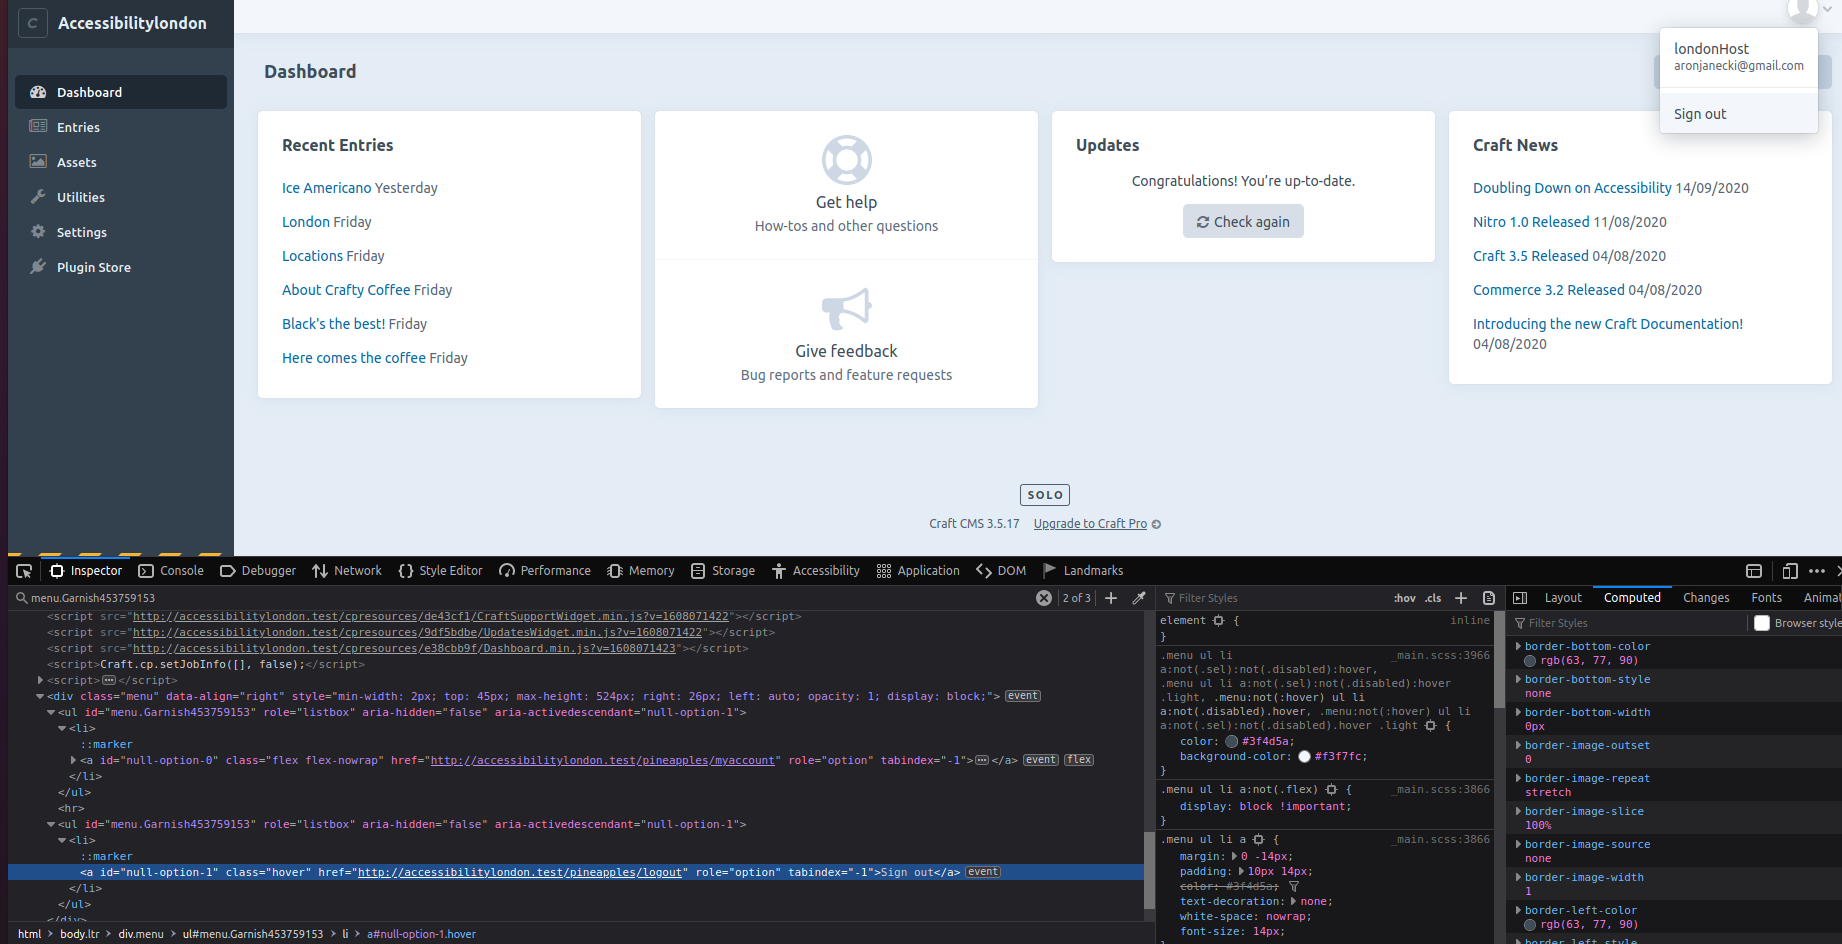
Task: Click the Dashboard gauge icon in sidebar
Action: pos(38,92)
